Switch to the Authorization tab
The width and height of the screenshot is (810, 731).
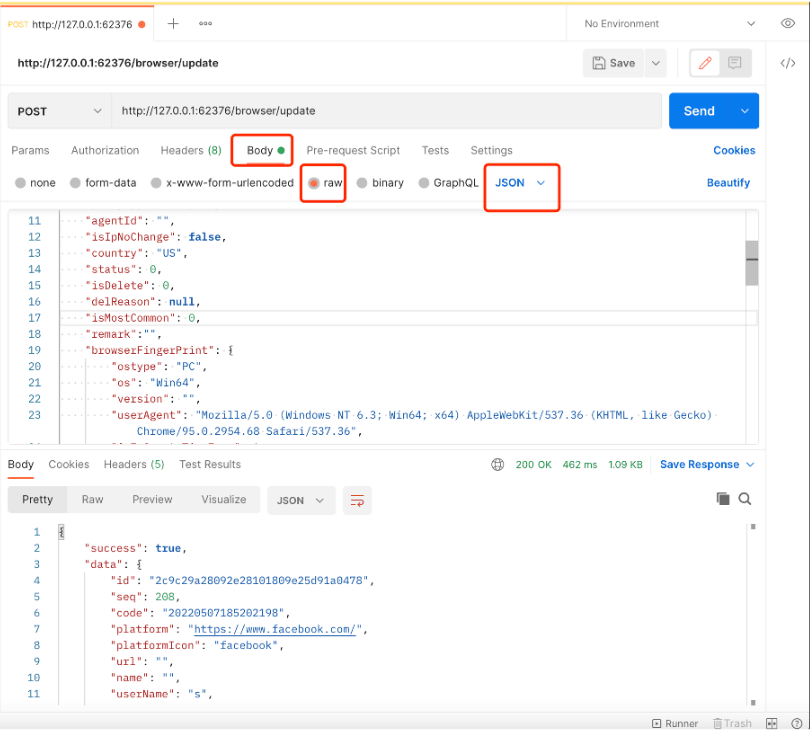tap(105, 150)
